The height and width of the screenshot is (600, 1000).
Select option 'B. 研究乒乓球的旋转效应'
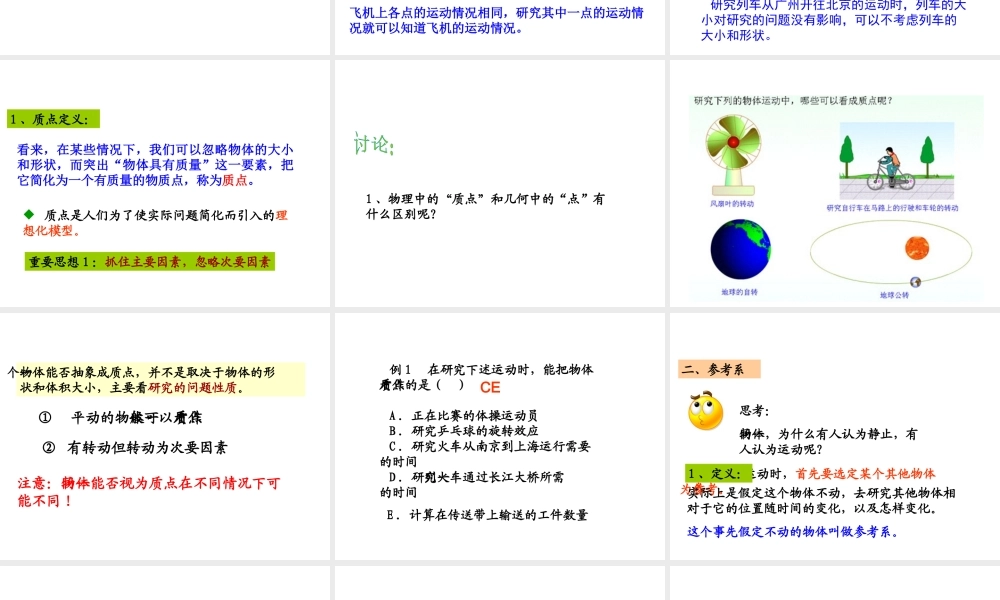pyautogui.click(x=464, y=430)
